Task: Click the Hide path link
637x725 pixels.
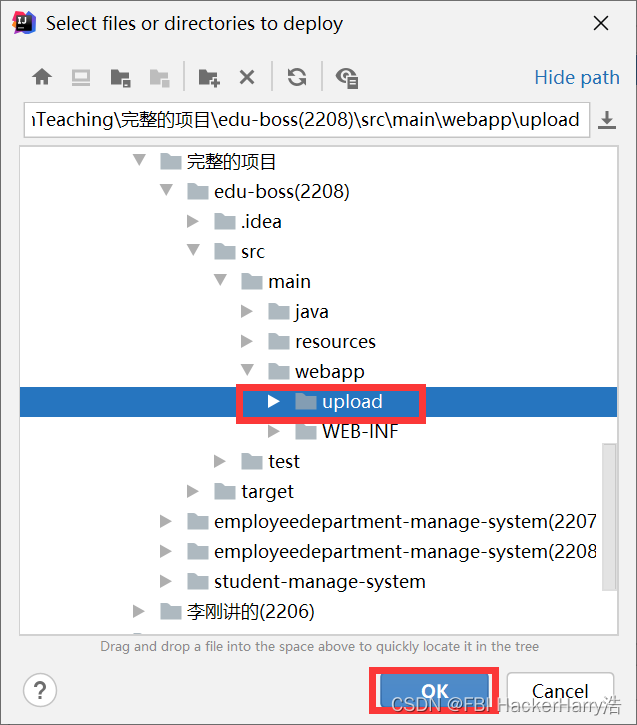Action: point(576,77)
